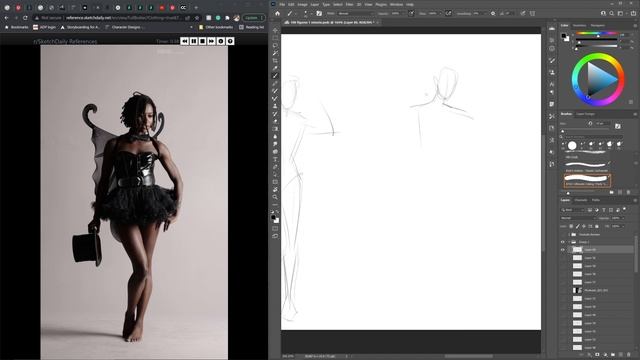640x360 pixels.
Task: Open symmetry paint options butterfly icon
Action: coord(532,13)
